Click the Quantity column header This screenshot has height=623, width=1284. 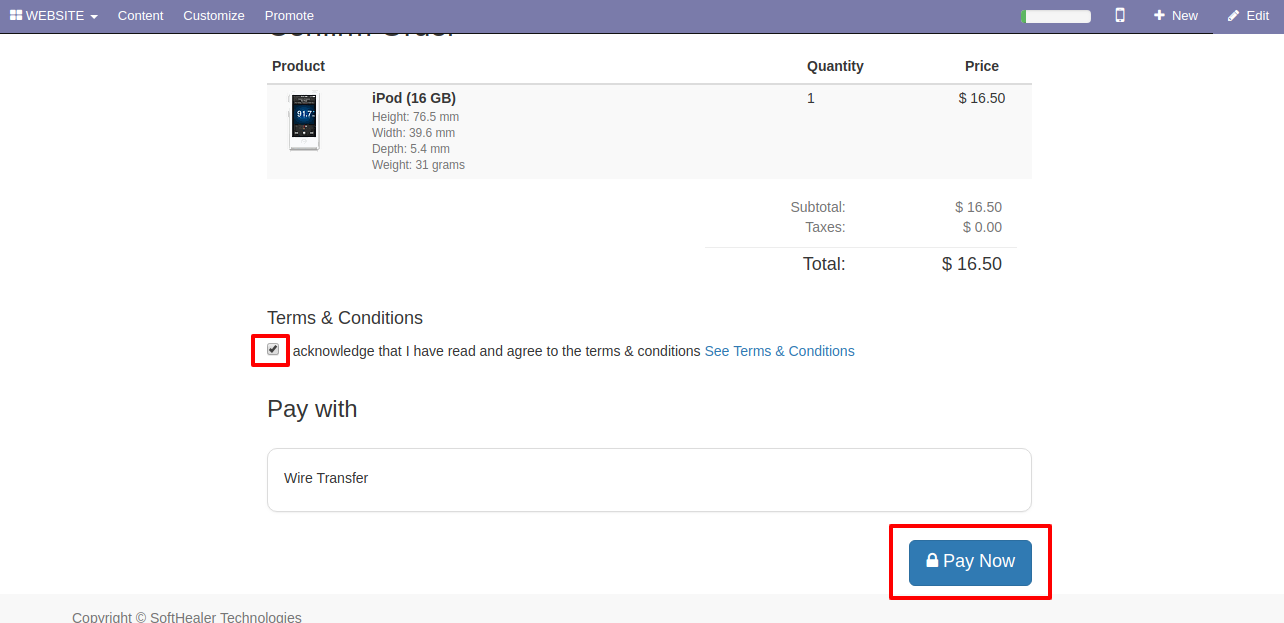point(835,66)
